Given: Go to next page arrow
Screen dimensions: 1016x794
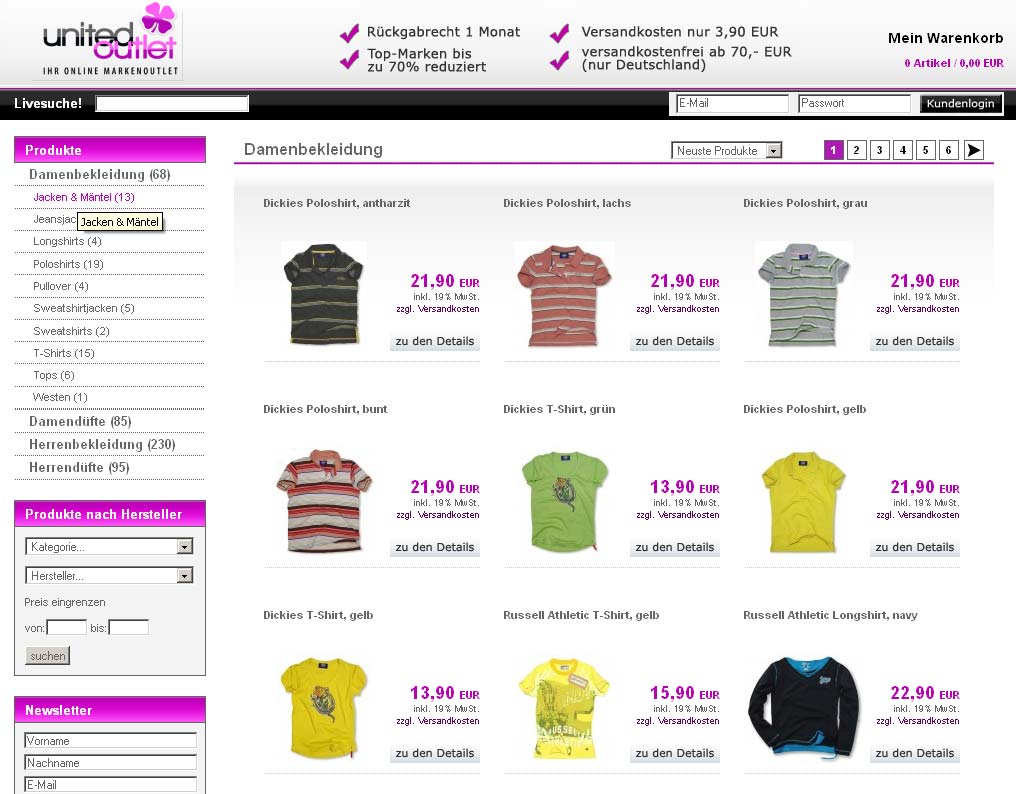Looking at the screenshot, I should tap(973, 150).
